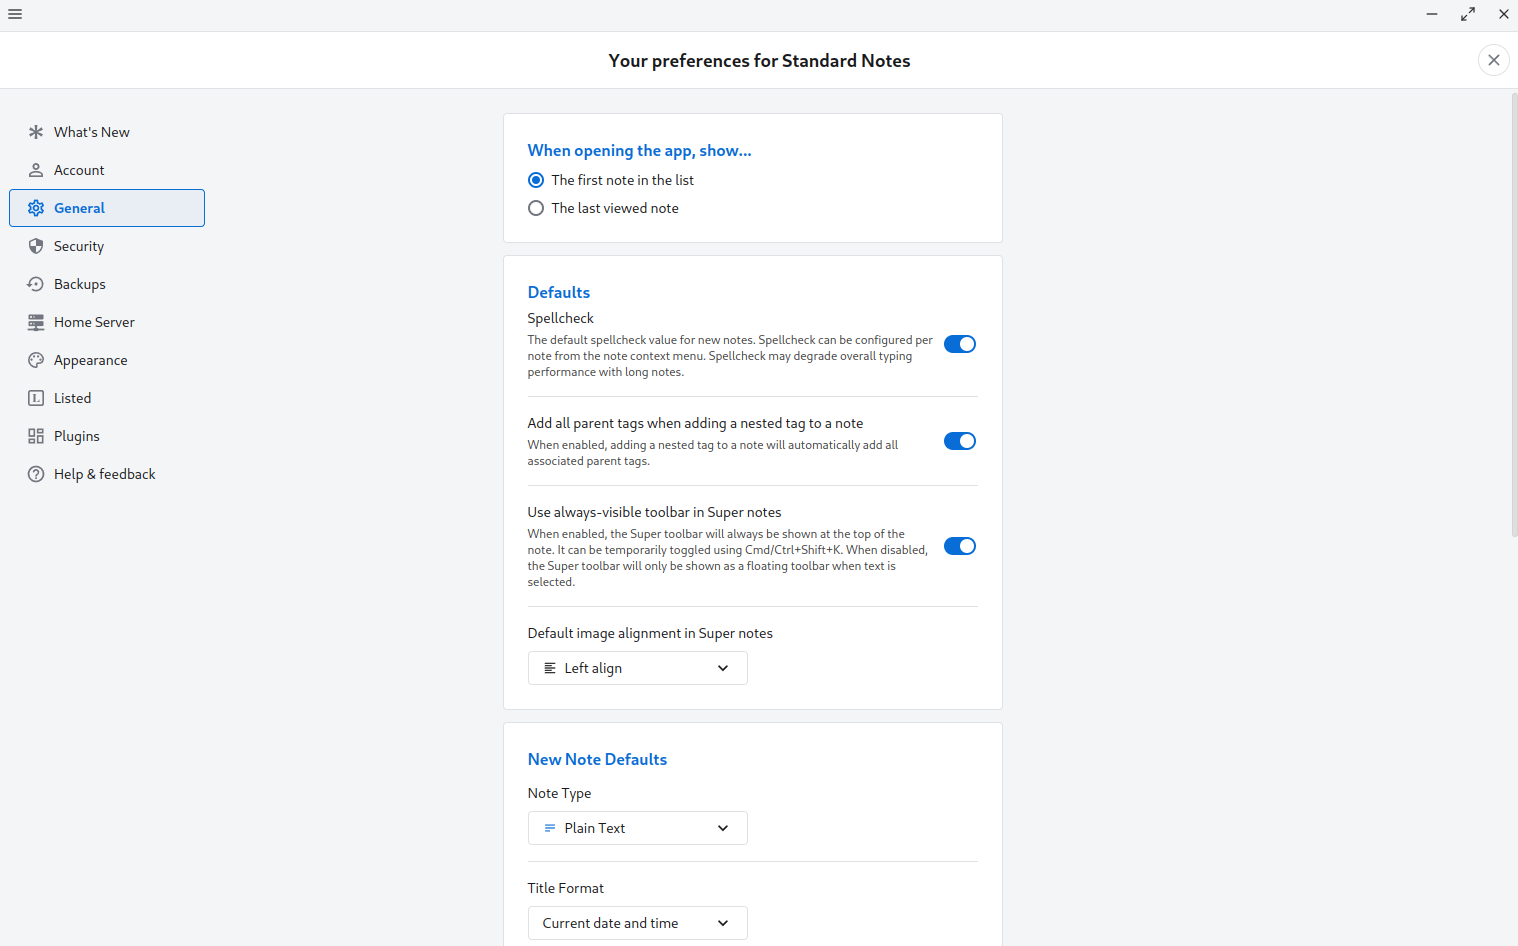Viewport: 1518px width, 946px height.
Task: Select the General preferences pane
Action: tap(107, 208)
